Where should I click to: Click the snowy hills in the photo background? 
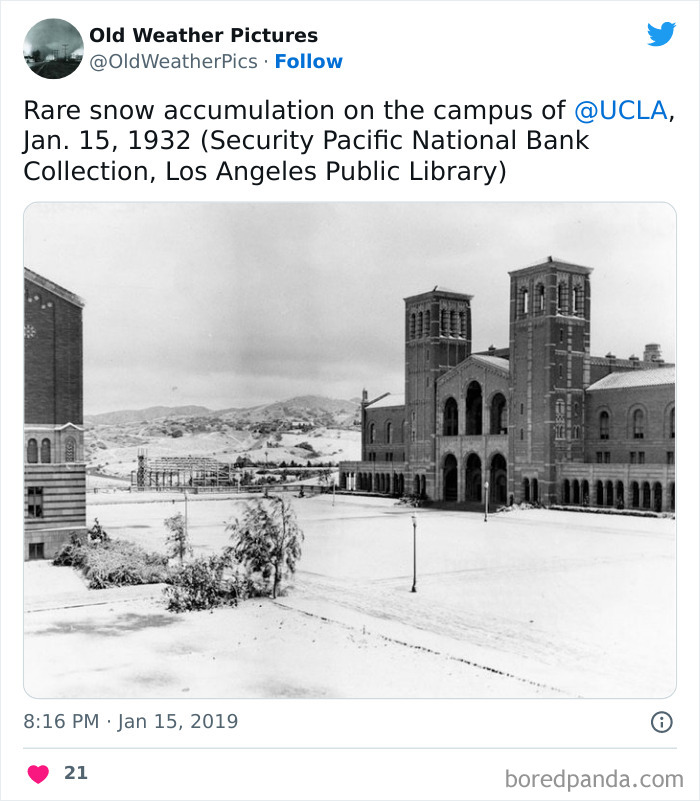pos(230,418)
